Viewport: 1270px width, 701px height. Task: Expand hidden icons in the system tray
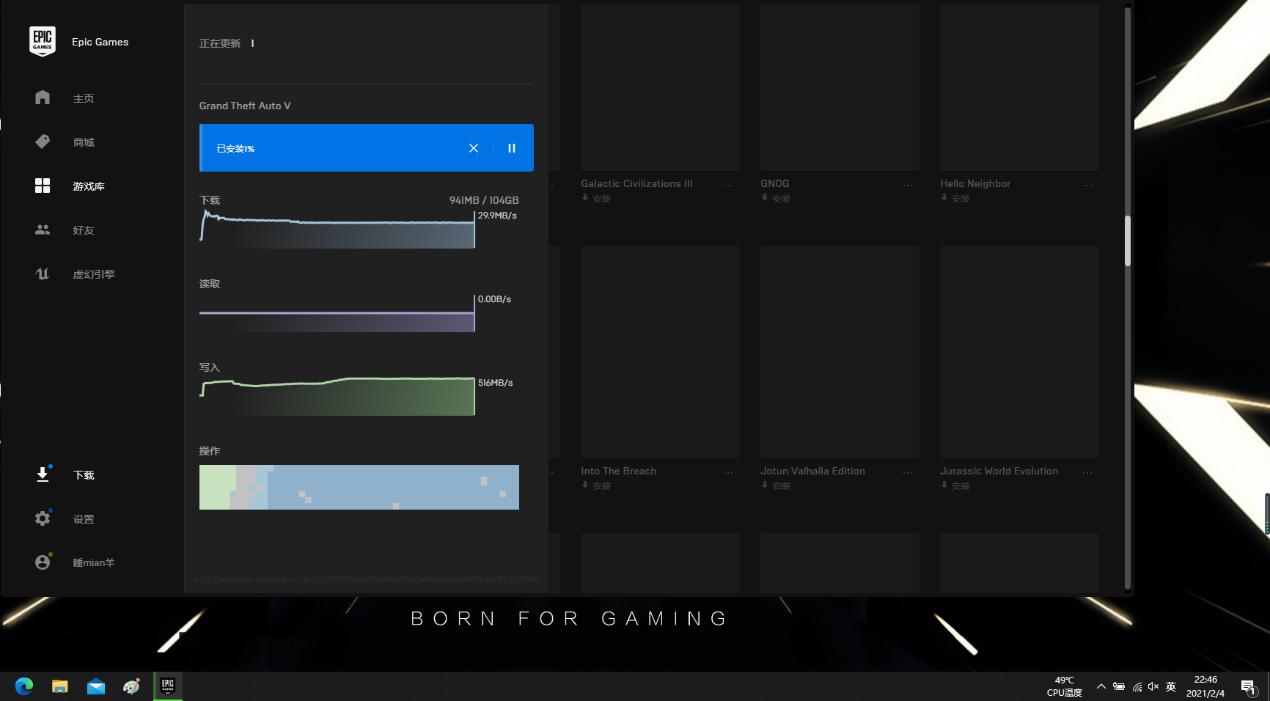coord(1101,686)
